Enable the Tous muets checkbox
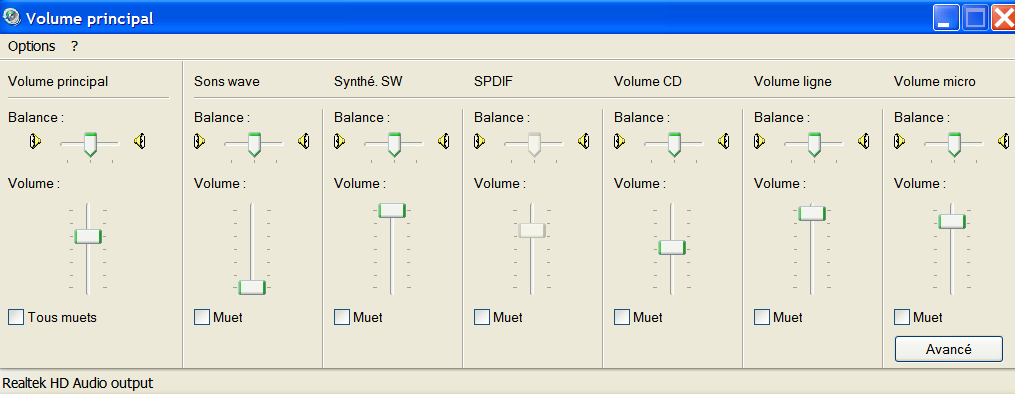Image resolution: width=1015 pixels, height=394 pixels. tap(16, 317)
